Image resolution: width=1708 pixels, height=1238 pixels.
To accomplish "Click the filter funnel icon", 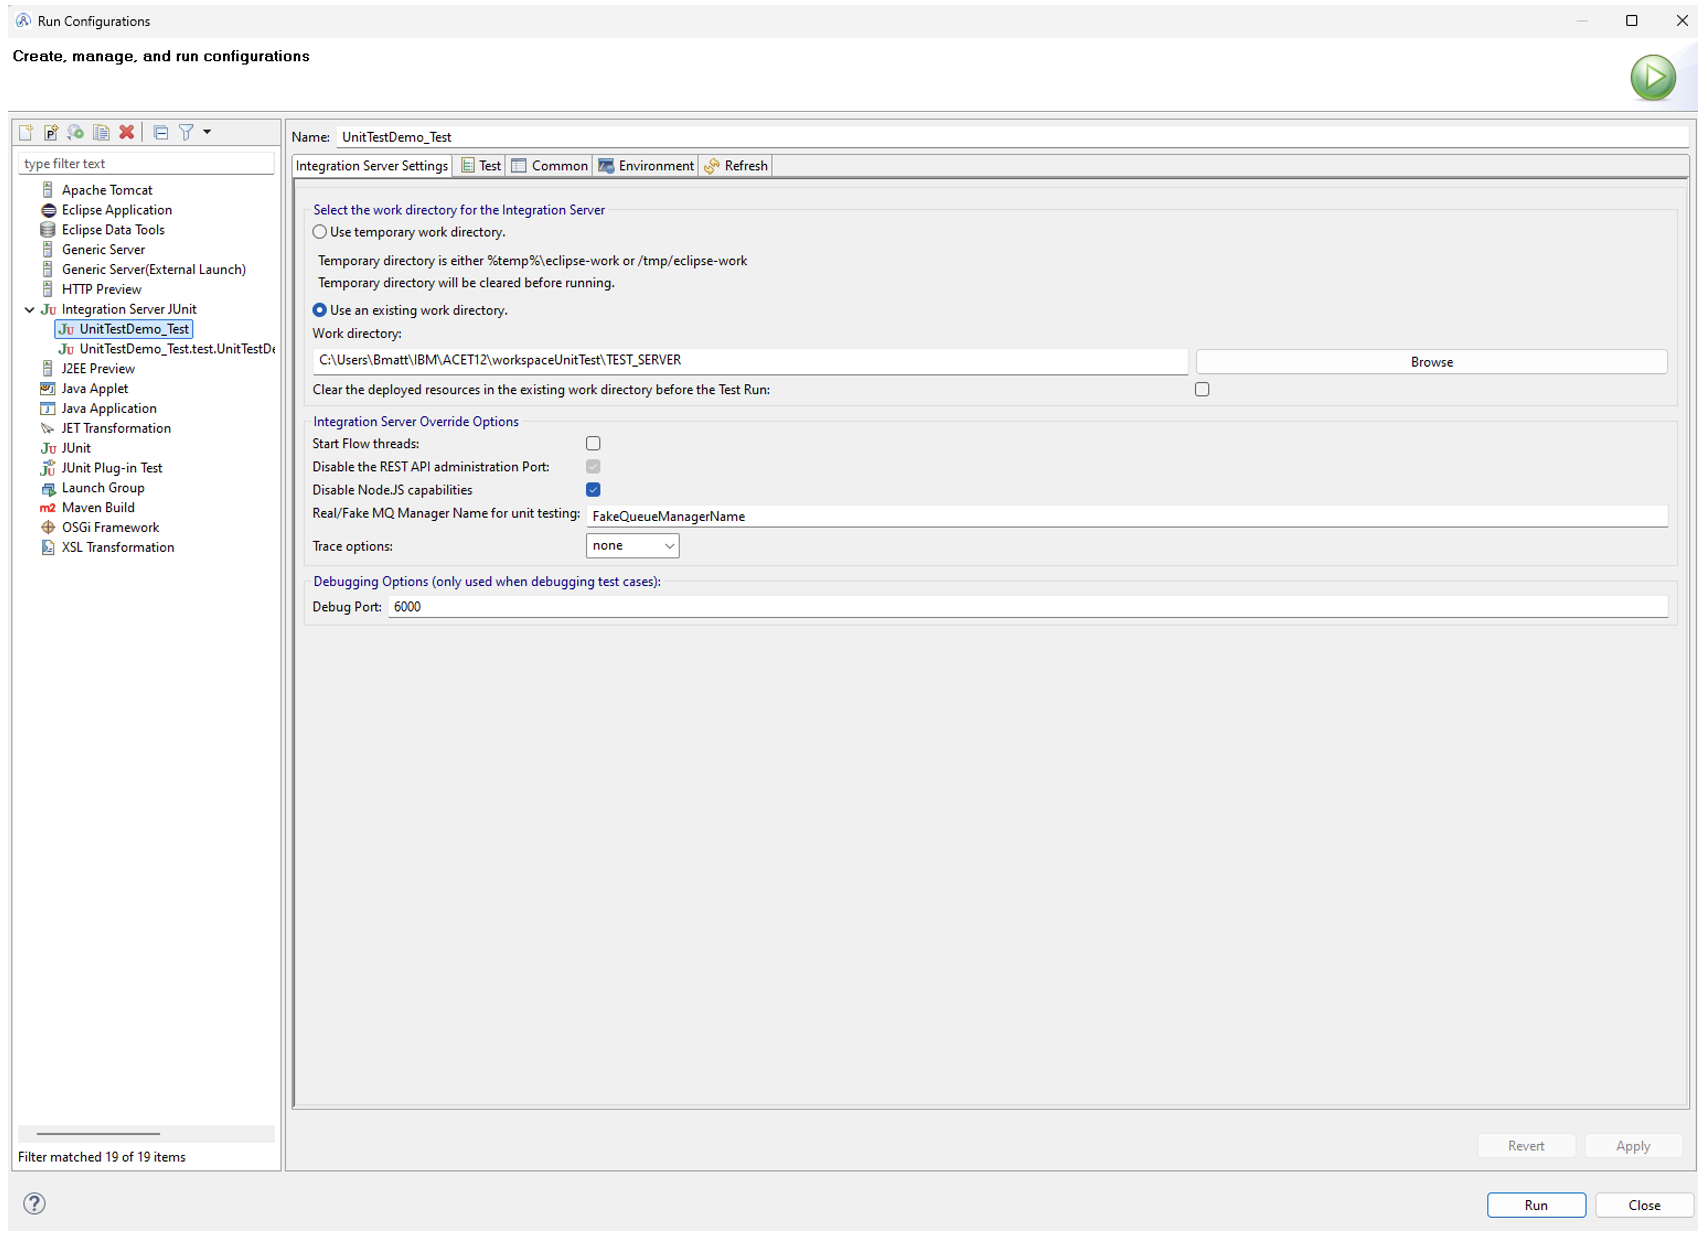I will (186, 132).
